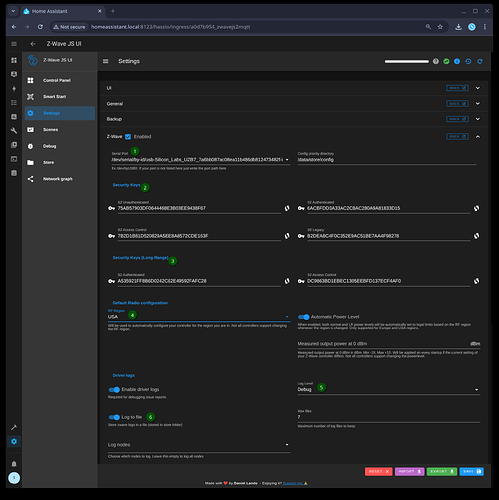Viewport: 499px width, 500px height.
Task: Click the restart history icon in header
Action: (468, 61)
